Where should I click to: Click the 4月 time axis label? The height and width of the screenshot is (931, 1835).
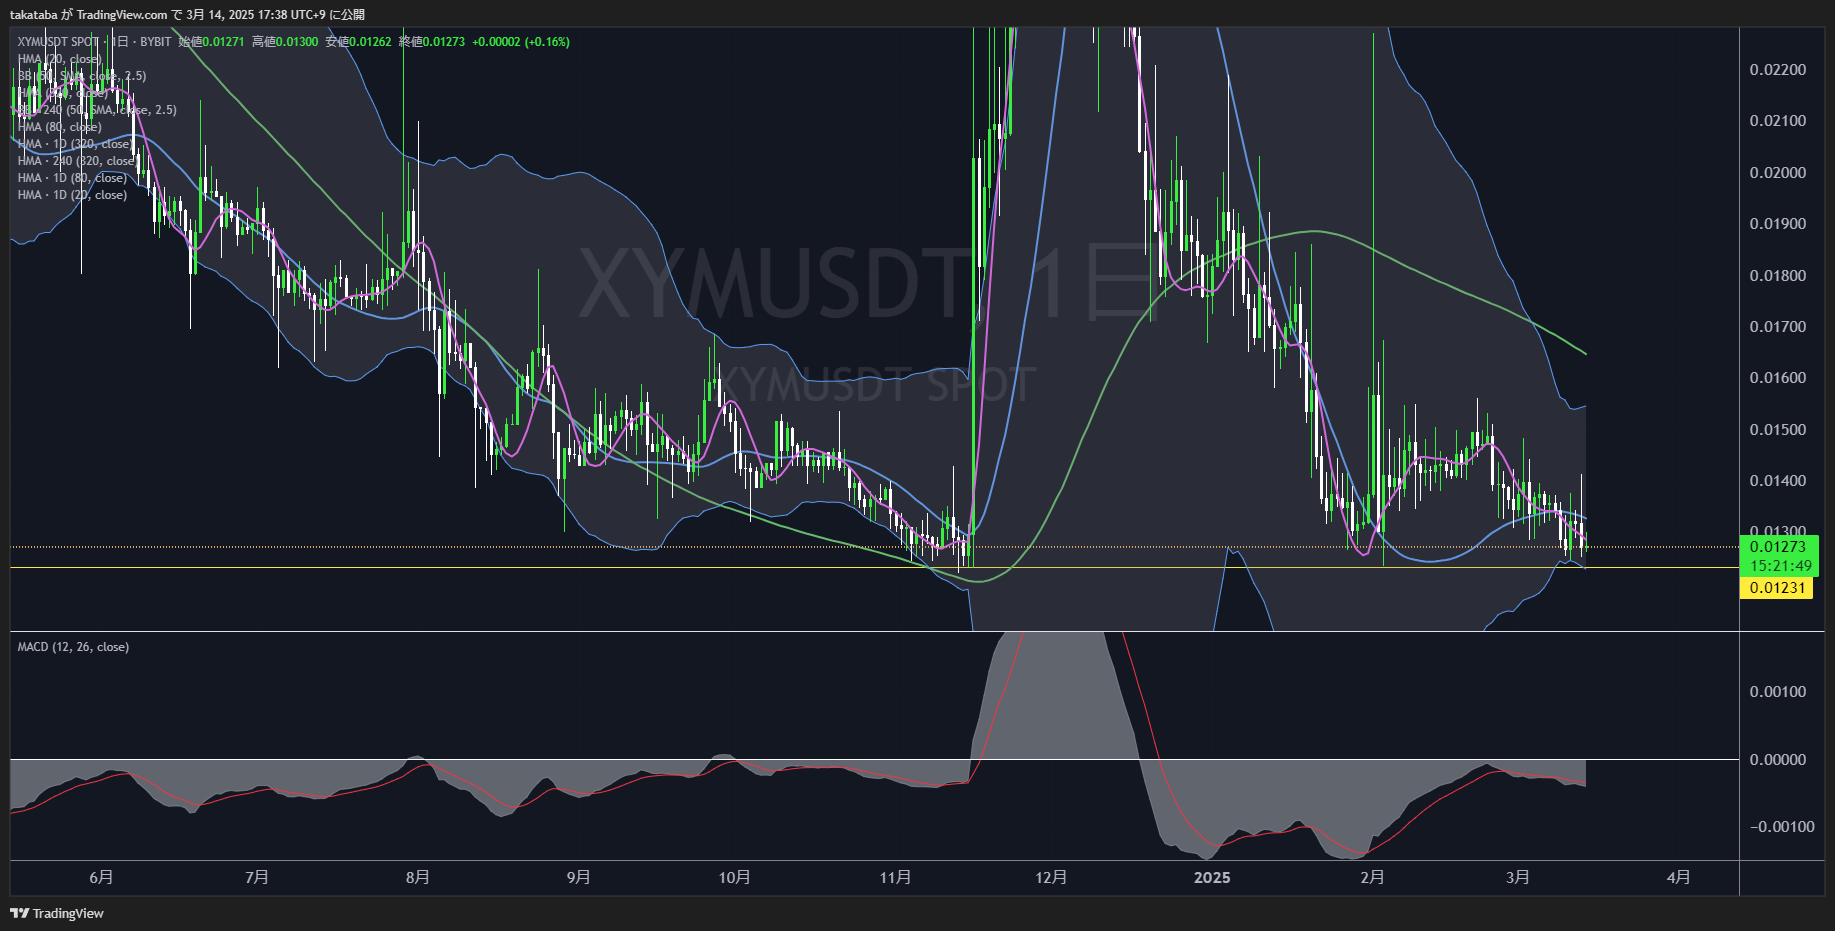click(x=1679, y=877)
